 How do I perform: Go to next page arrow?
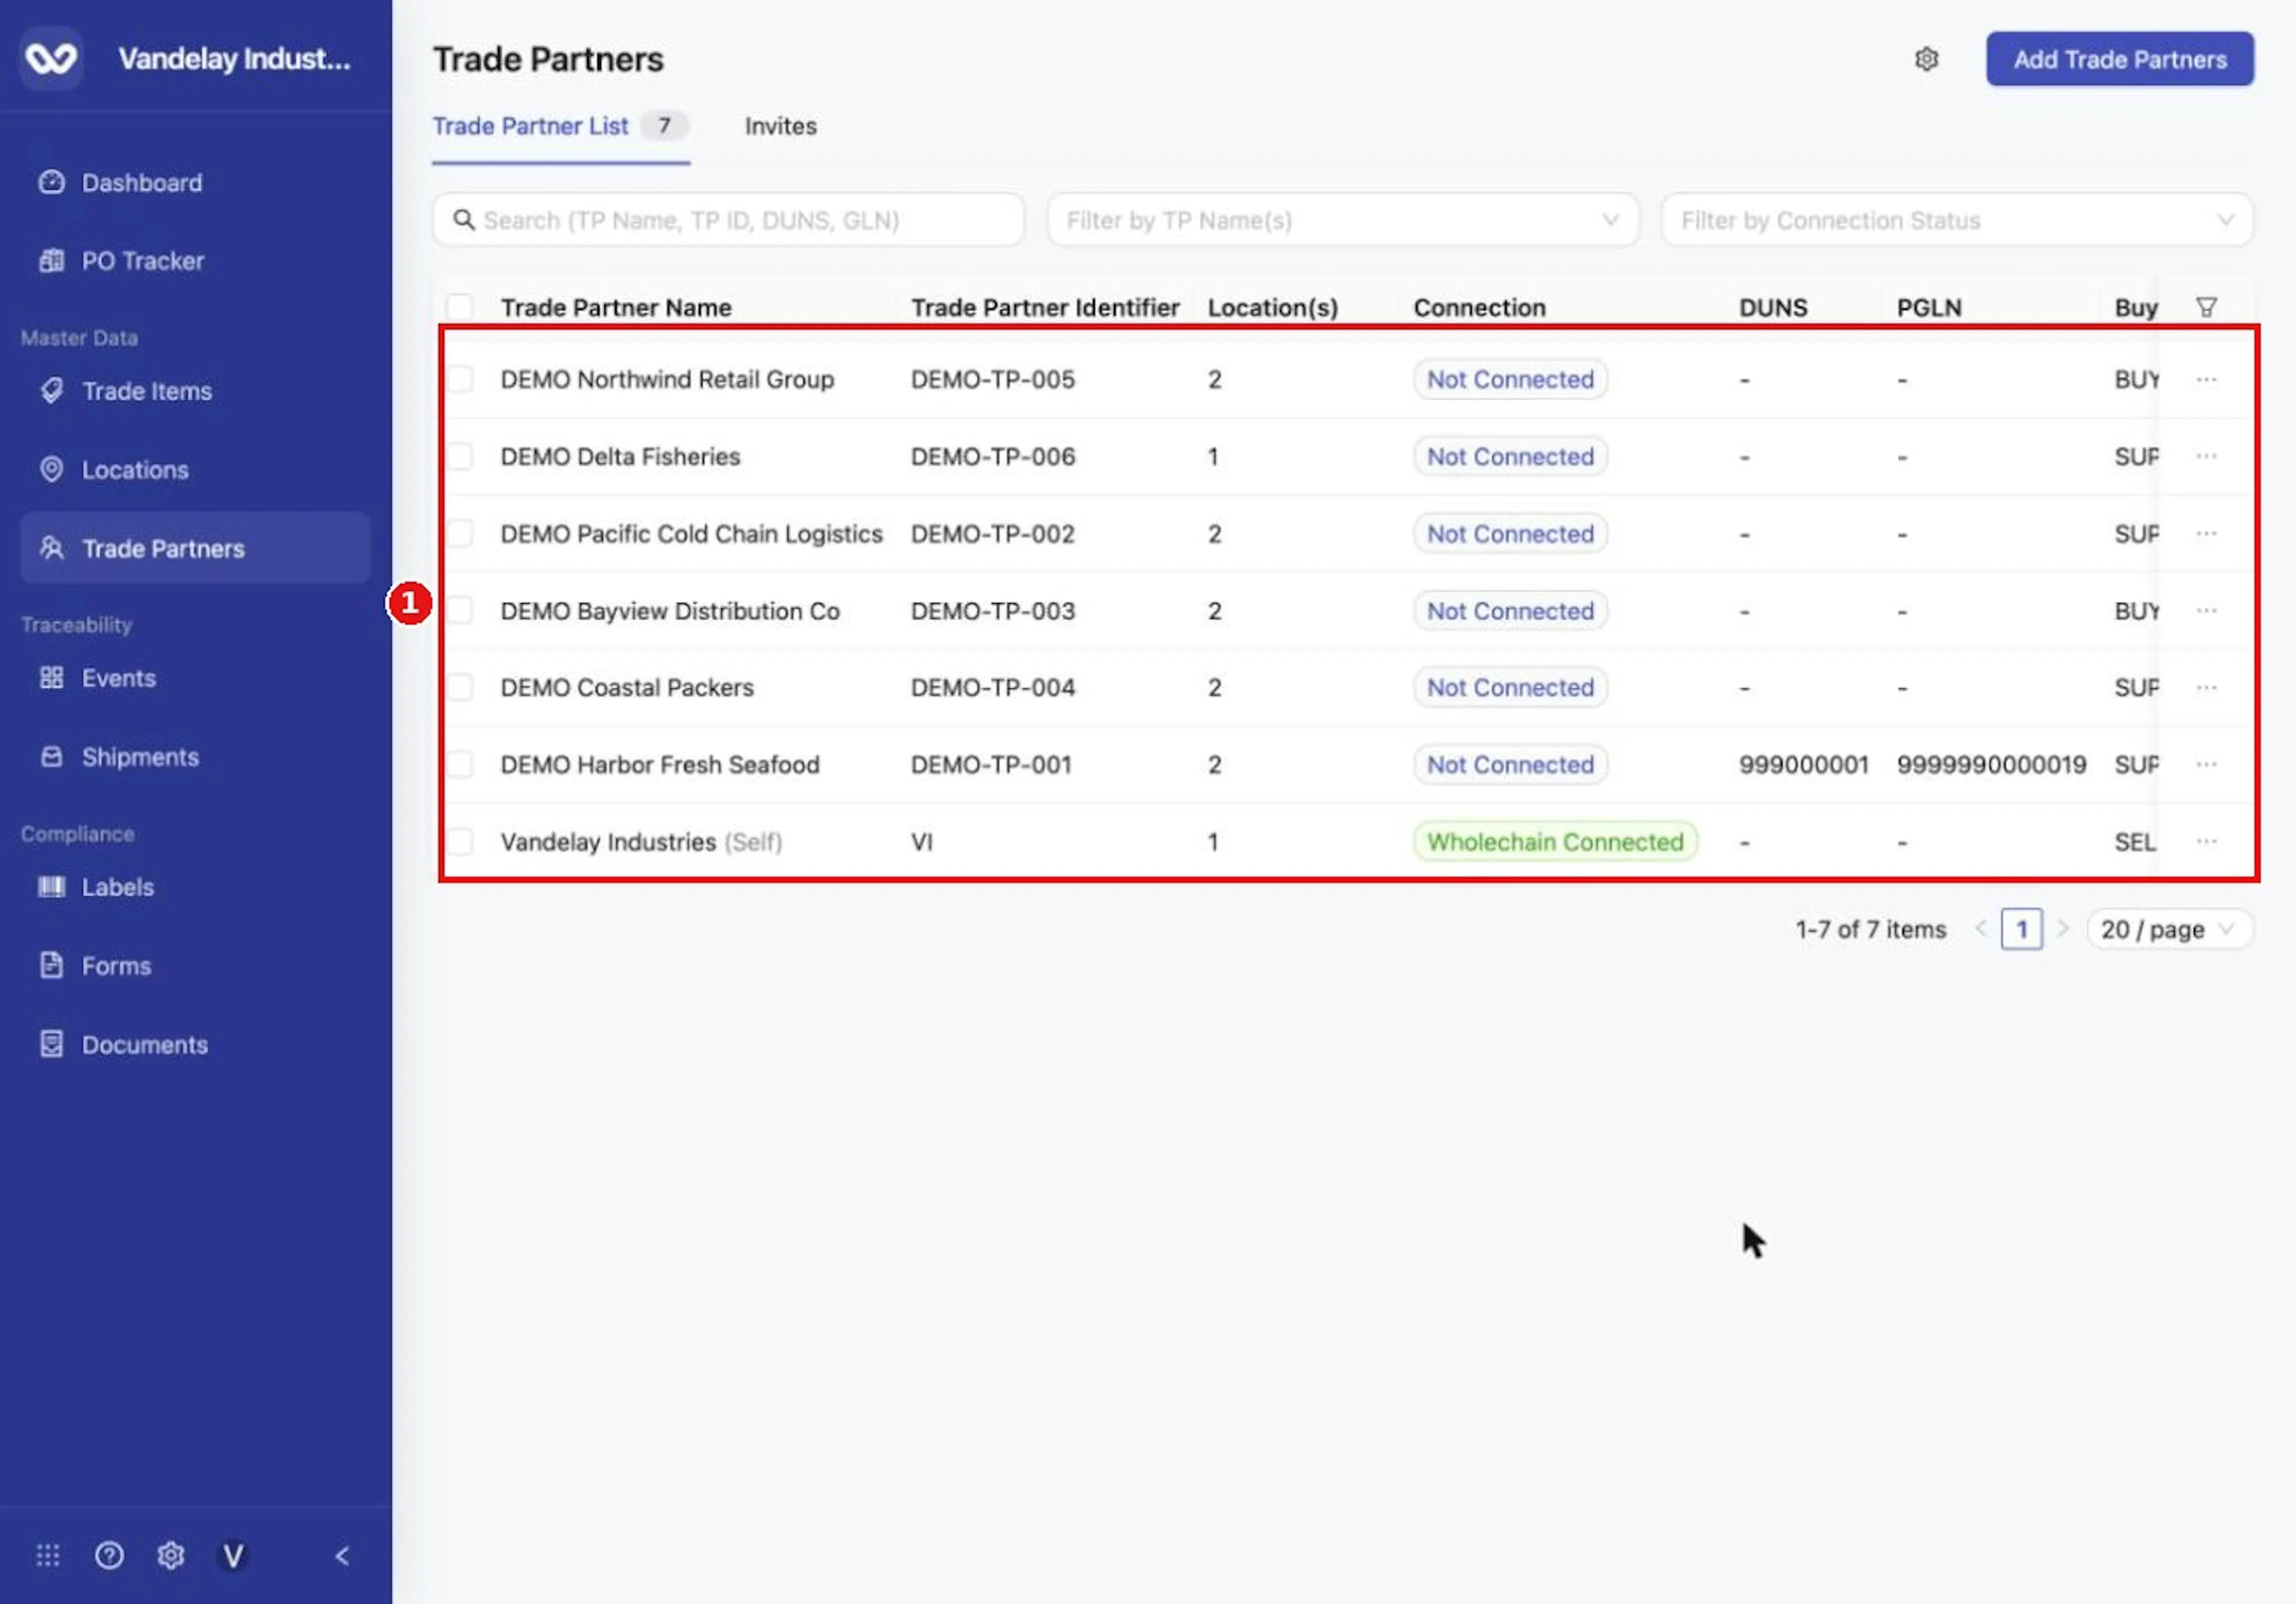(2063, 929)
